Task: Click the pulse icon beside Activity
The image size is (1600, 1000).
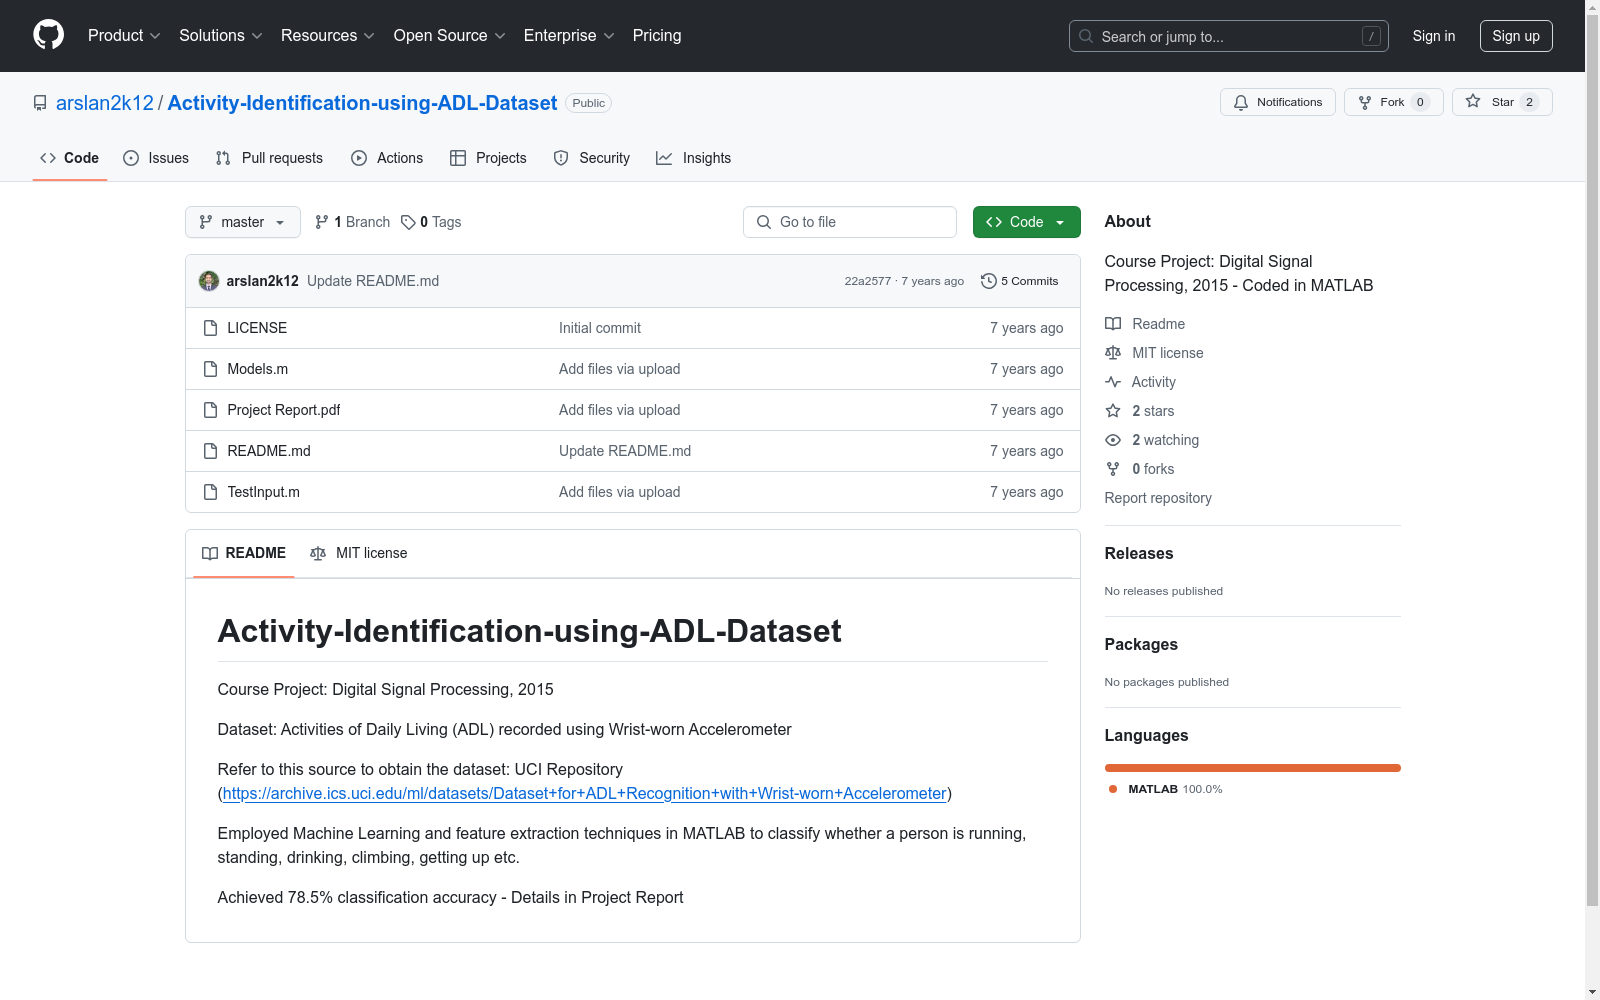Action: (1113, 382)
